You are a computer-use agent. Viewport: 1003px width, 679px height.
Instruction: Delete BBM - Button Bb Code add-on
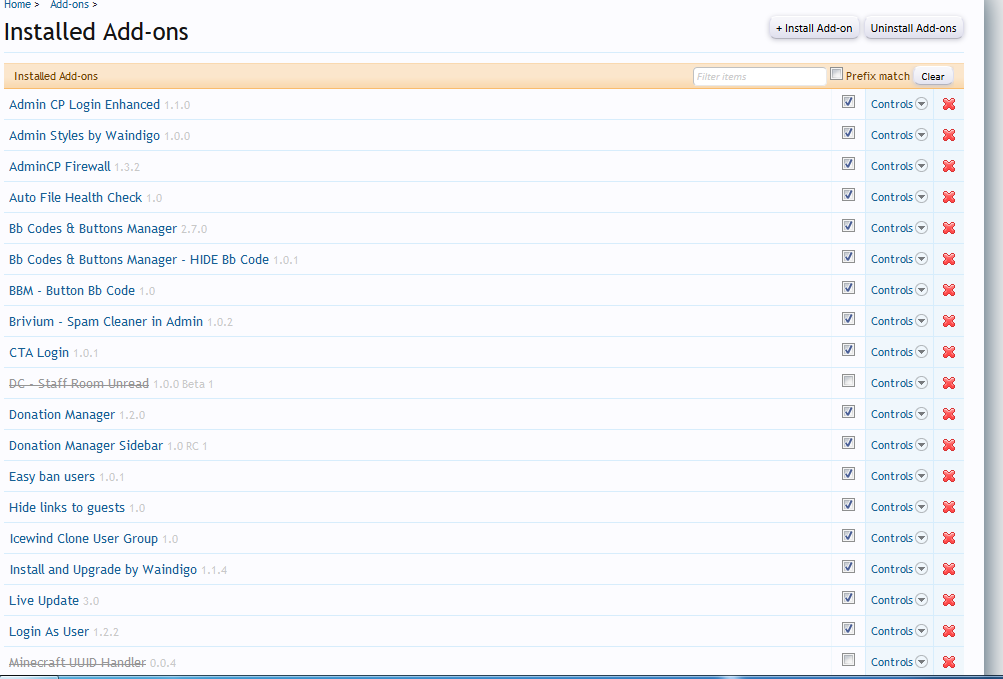[x=948, y=290]
